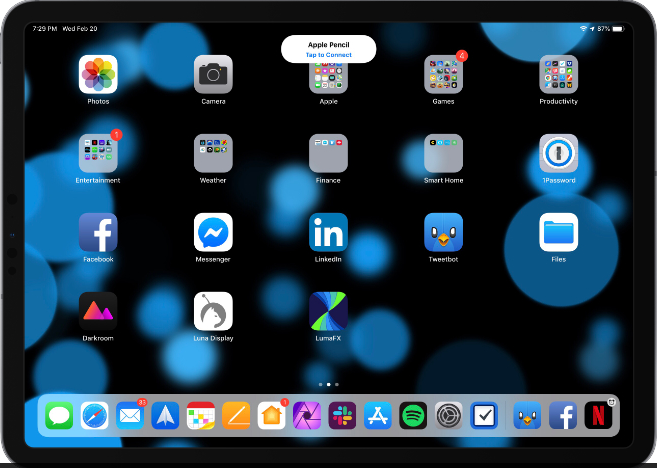657x468 pixels.
Task: Open the Photos app
Action: (98, 74)
